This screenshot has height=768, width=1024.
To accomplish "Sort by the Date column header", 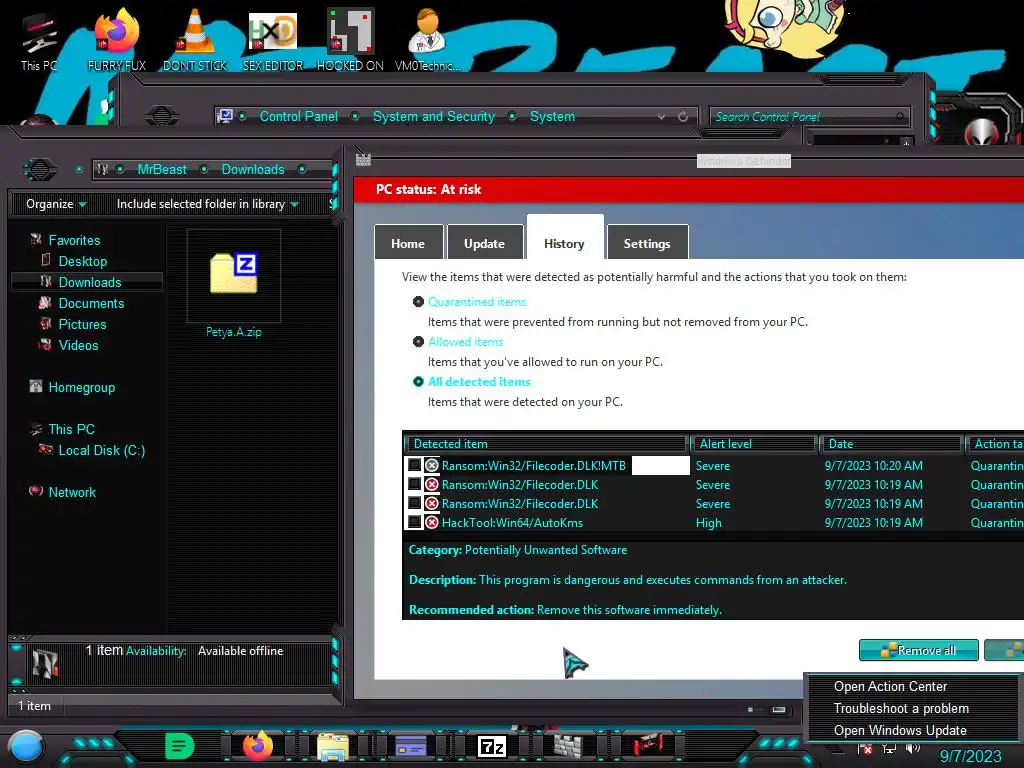I will 892,444.
